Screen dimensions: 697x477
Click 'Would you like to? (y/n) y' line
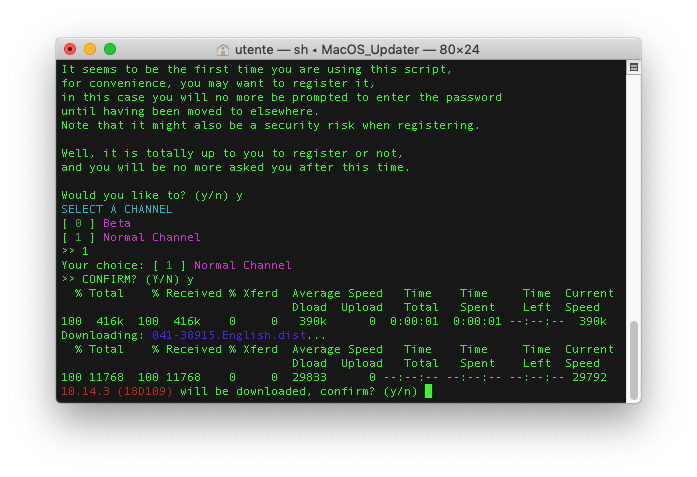click(152, 195)
